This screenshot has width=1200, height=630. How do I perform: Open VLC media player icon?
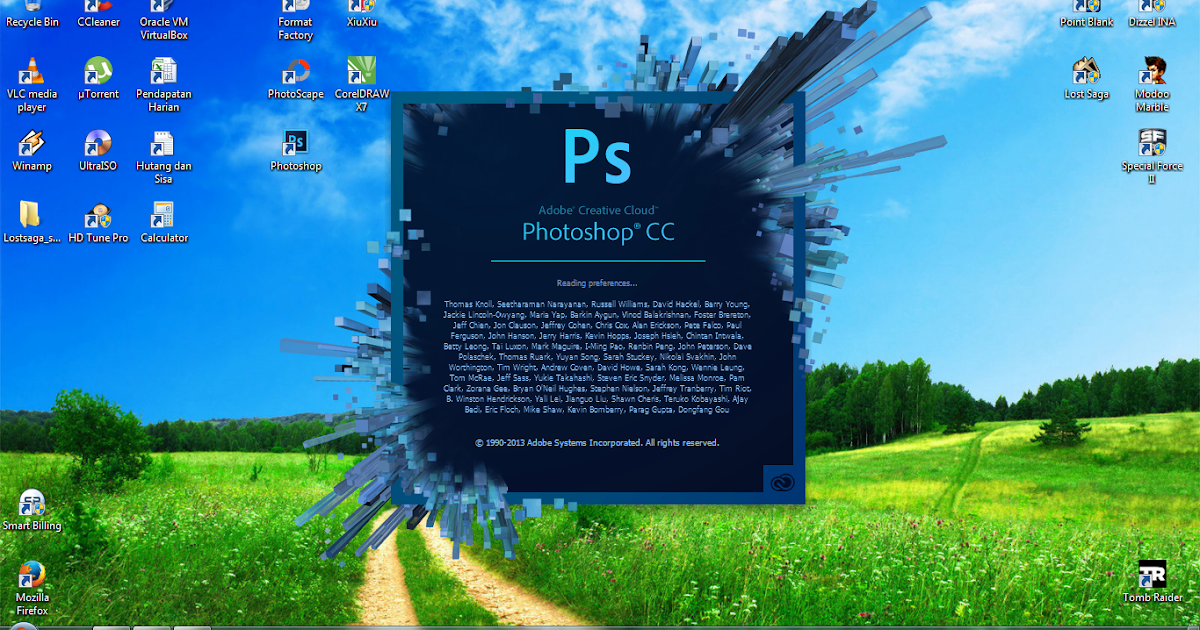(32, 85)
